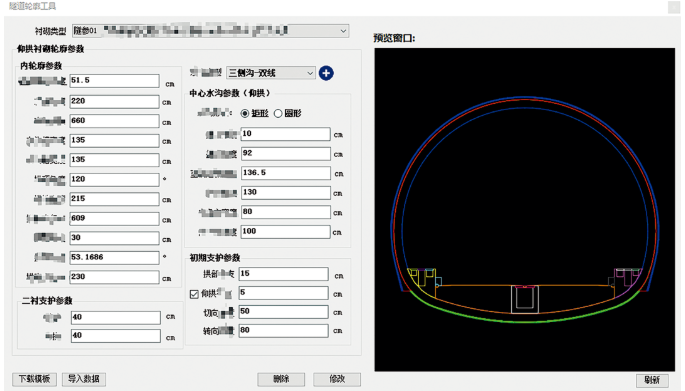The image size is (685, 391).
Task: Click the 刷新 button under preview
Action: [652, 380]
